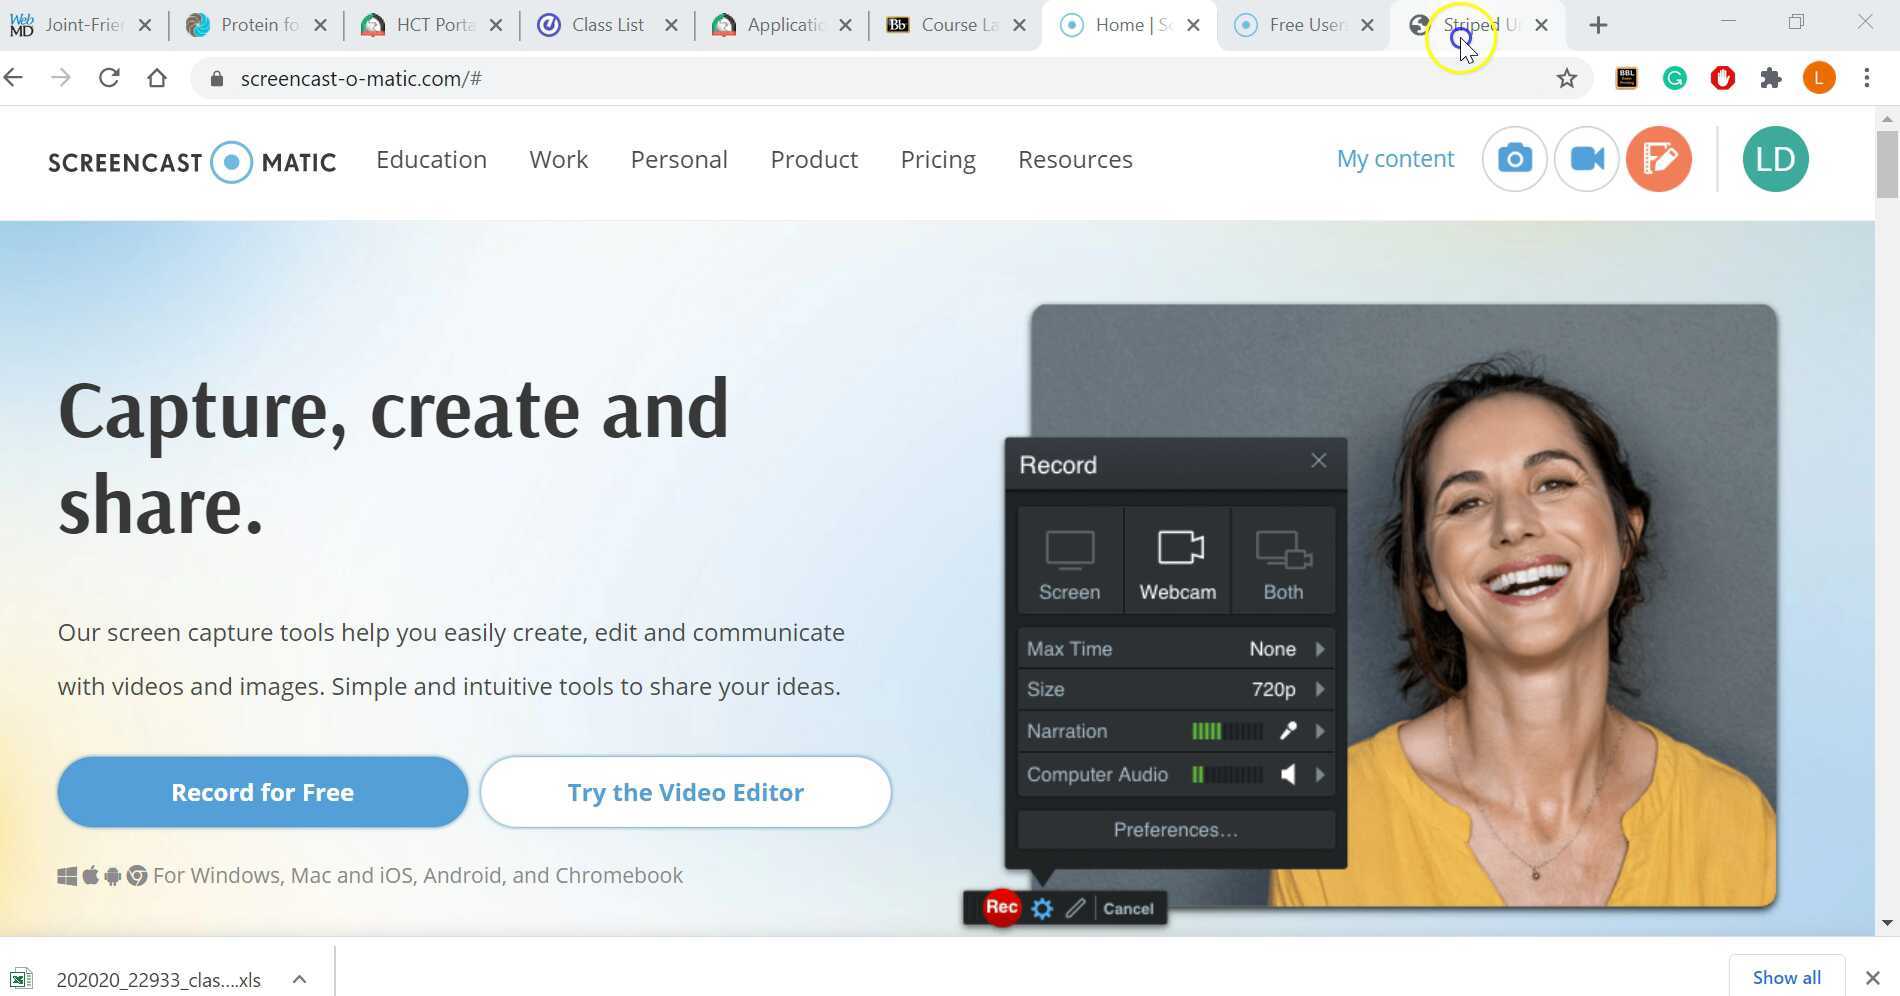This screenshot has height=996, width=1900.
Task: Open recorder settings gear icon
Action: (1042, 908)
